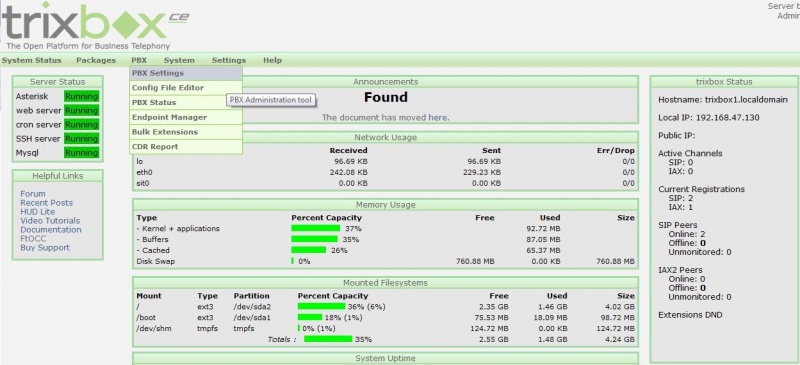Image resolution: width=800 pixels, height=365 pixels.
Task: Click the Helpful Links panel header
Action: (x=58, y=176)
